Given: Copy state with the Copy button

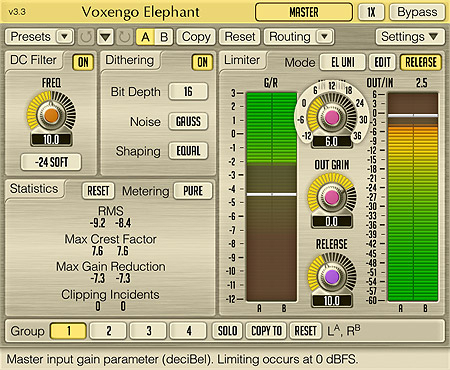Looking at the screenshot, I should pyautogui.click(x=196, y=37).
